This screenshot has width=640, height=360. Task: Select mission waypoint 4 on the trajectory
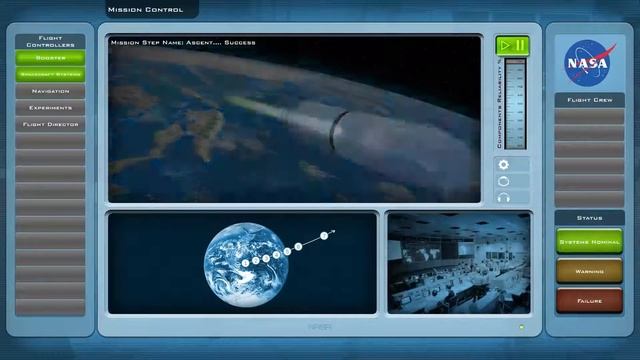pyautogui.click(x=277, y=255)
